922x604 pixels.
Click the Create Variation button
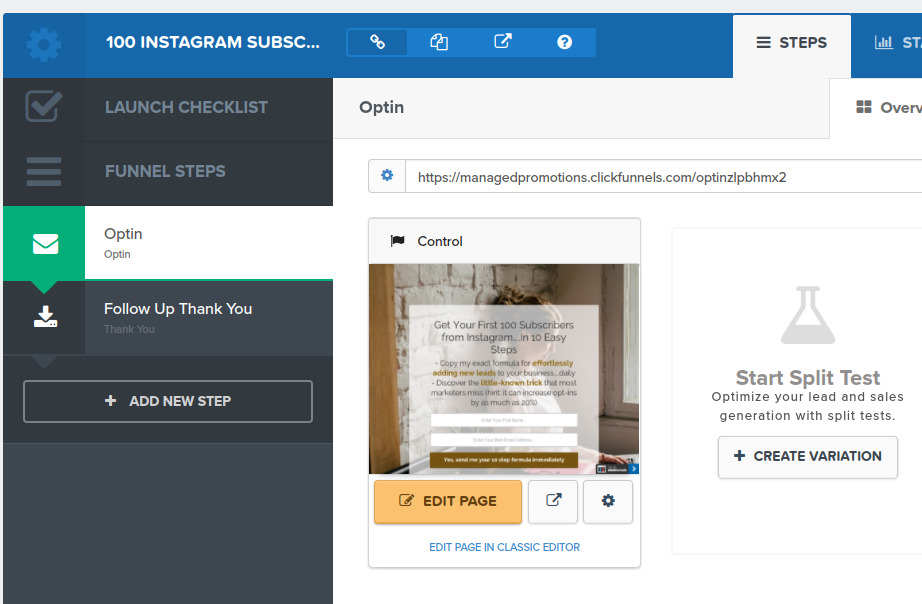click(x=808, y=456)
